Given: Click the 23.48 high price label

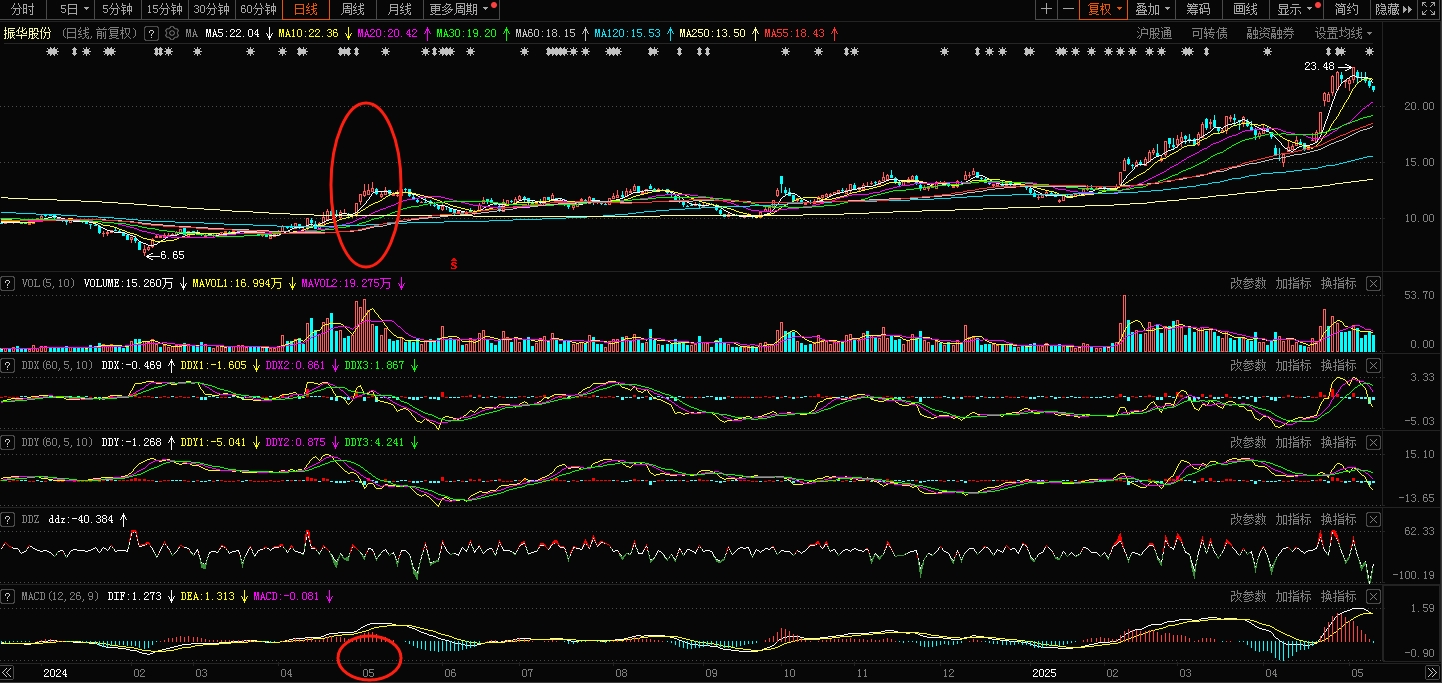Looking at the screenshot, I should tap(1319, 67).
